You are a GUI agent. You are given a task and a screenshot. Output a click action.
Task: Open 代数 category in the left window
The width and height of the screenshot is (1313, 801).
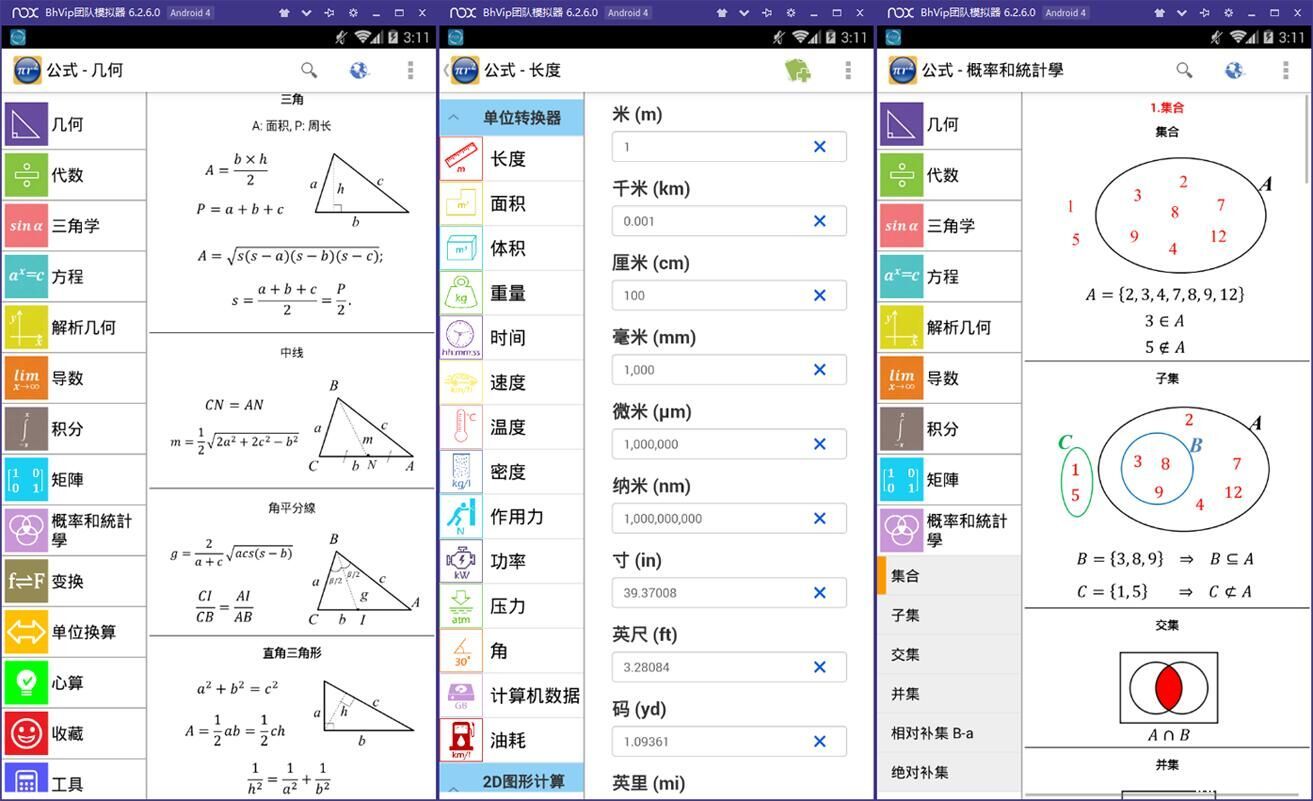74,175
